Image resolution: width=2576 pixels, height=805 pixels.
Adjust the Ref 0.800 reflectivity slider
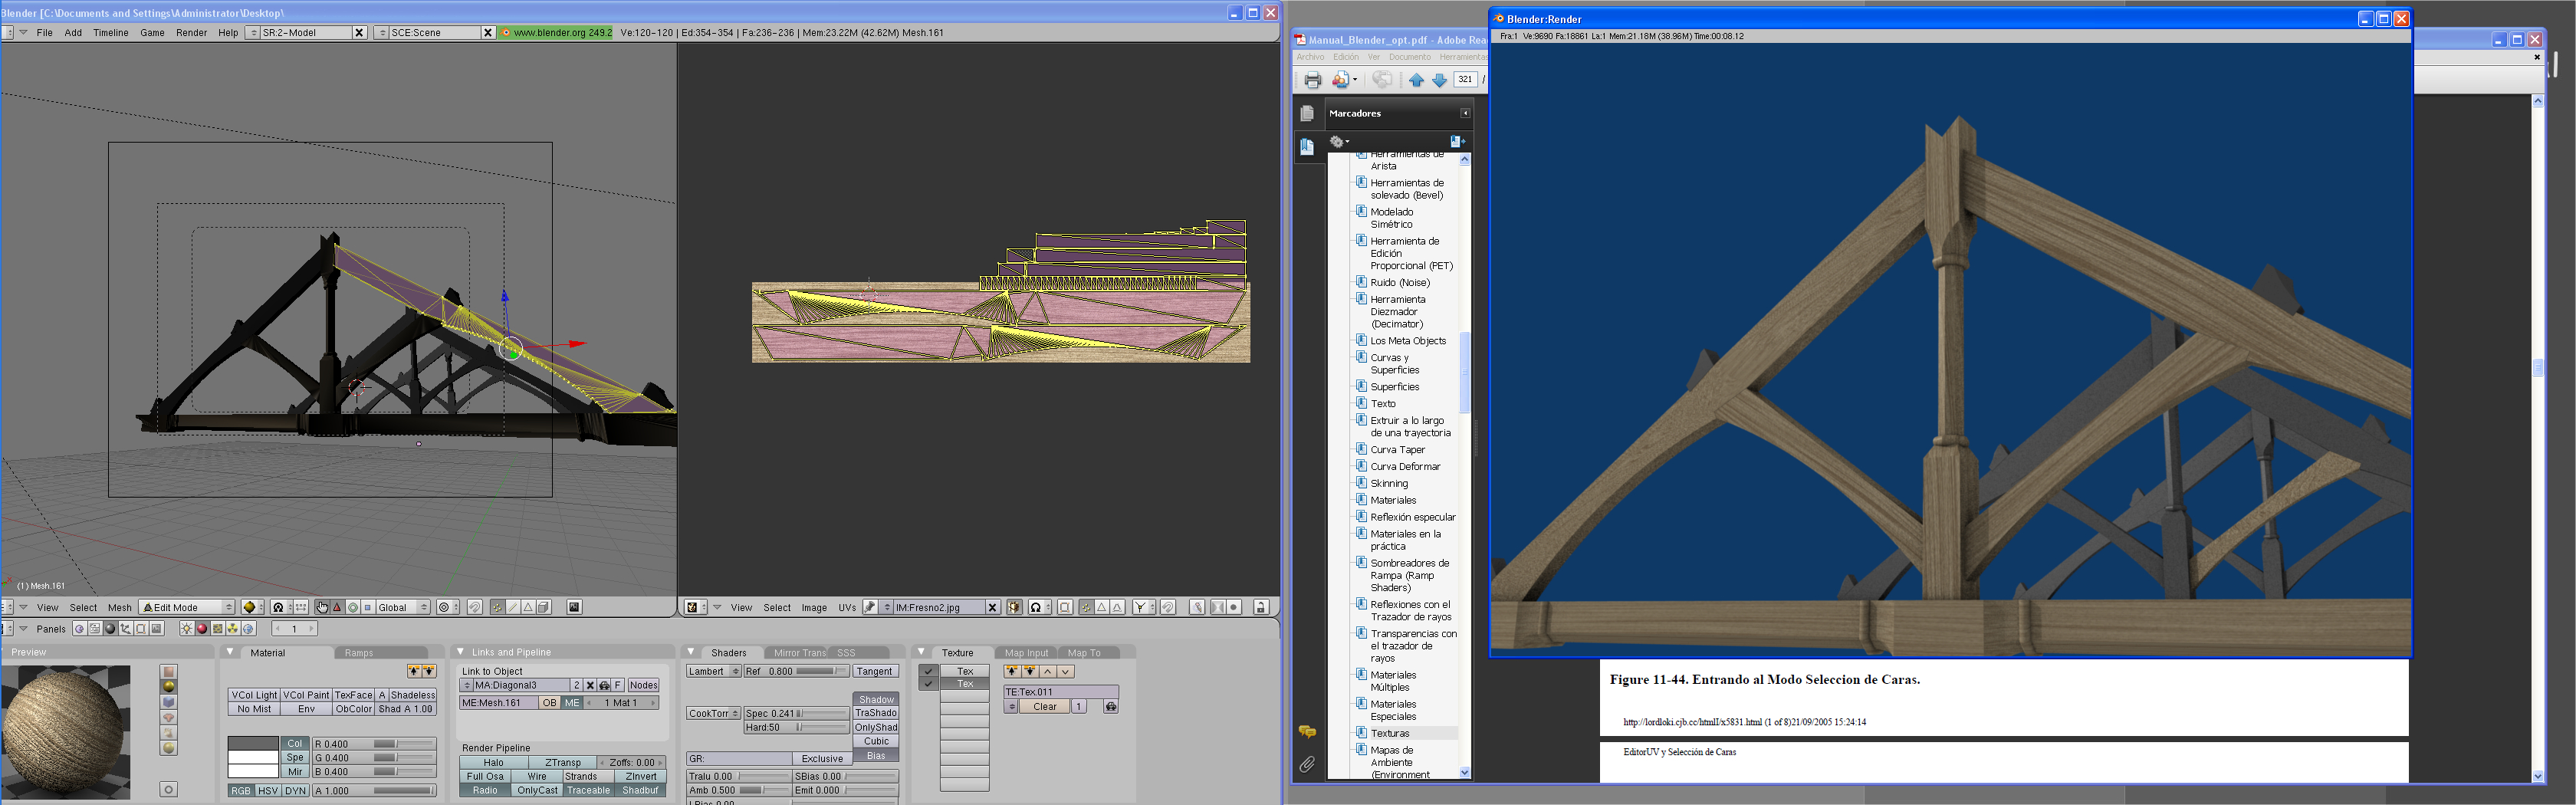point(796,672)
